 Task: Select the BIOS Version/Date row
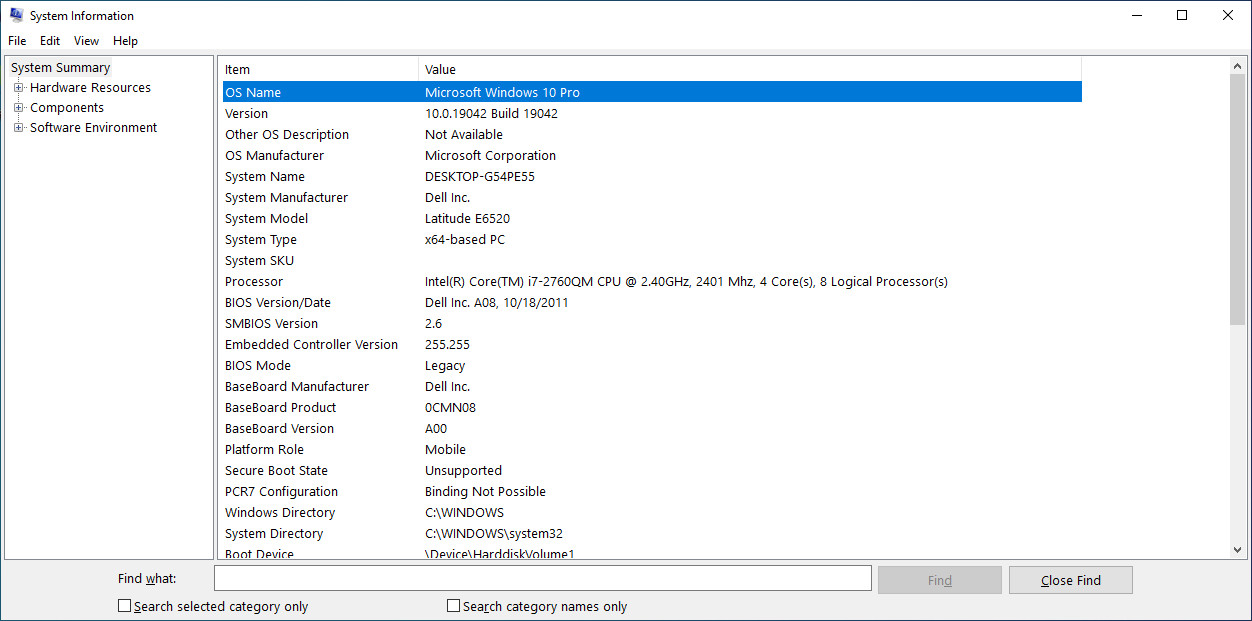click(652, 302)
